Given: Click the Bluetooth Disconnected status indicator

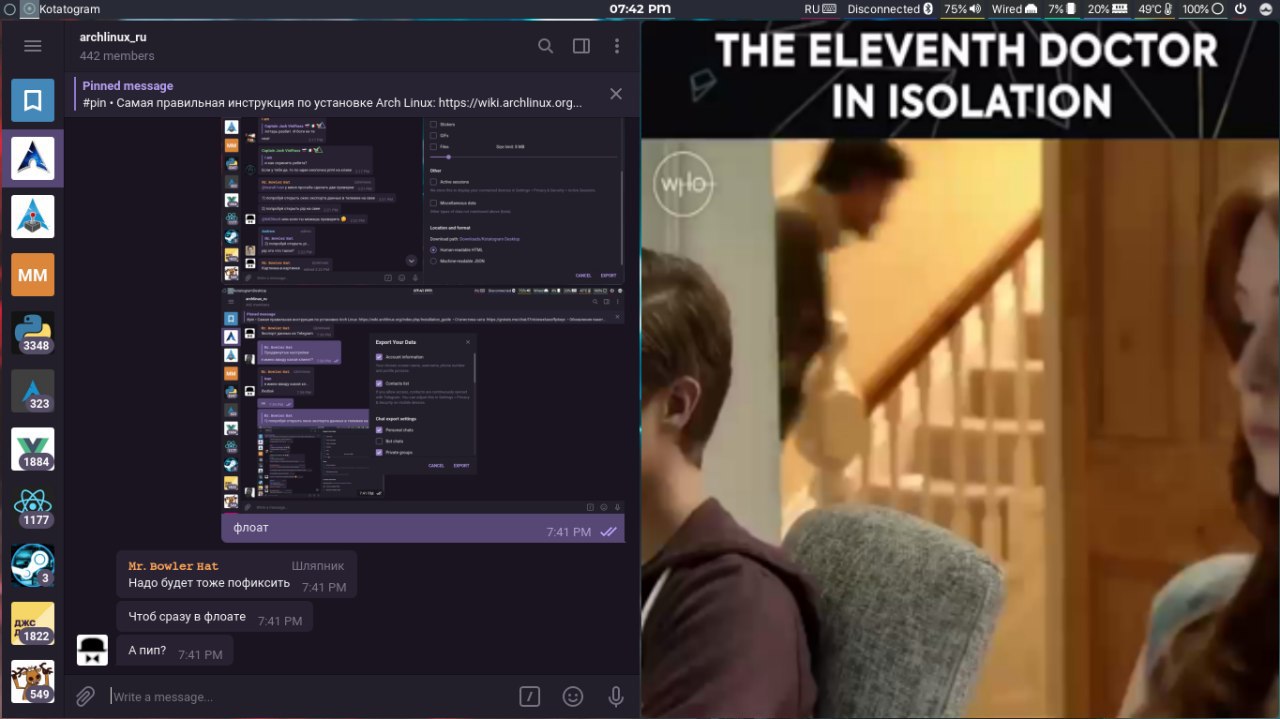Looking at the screenshot, I should click(x=890, y=9).
